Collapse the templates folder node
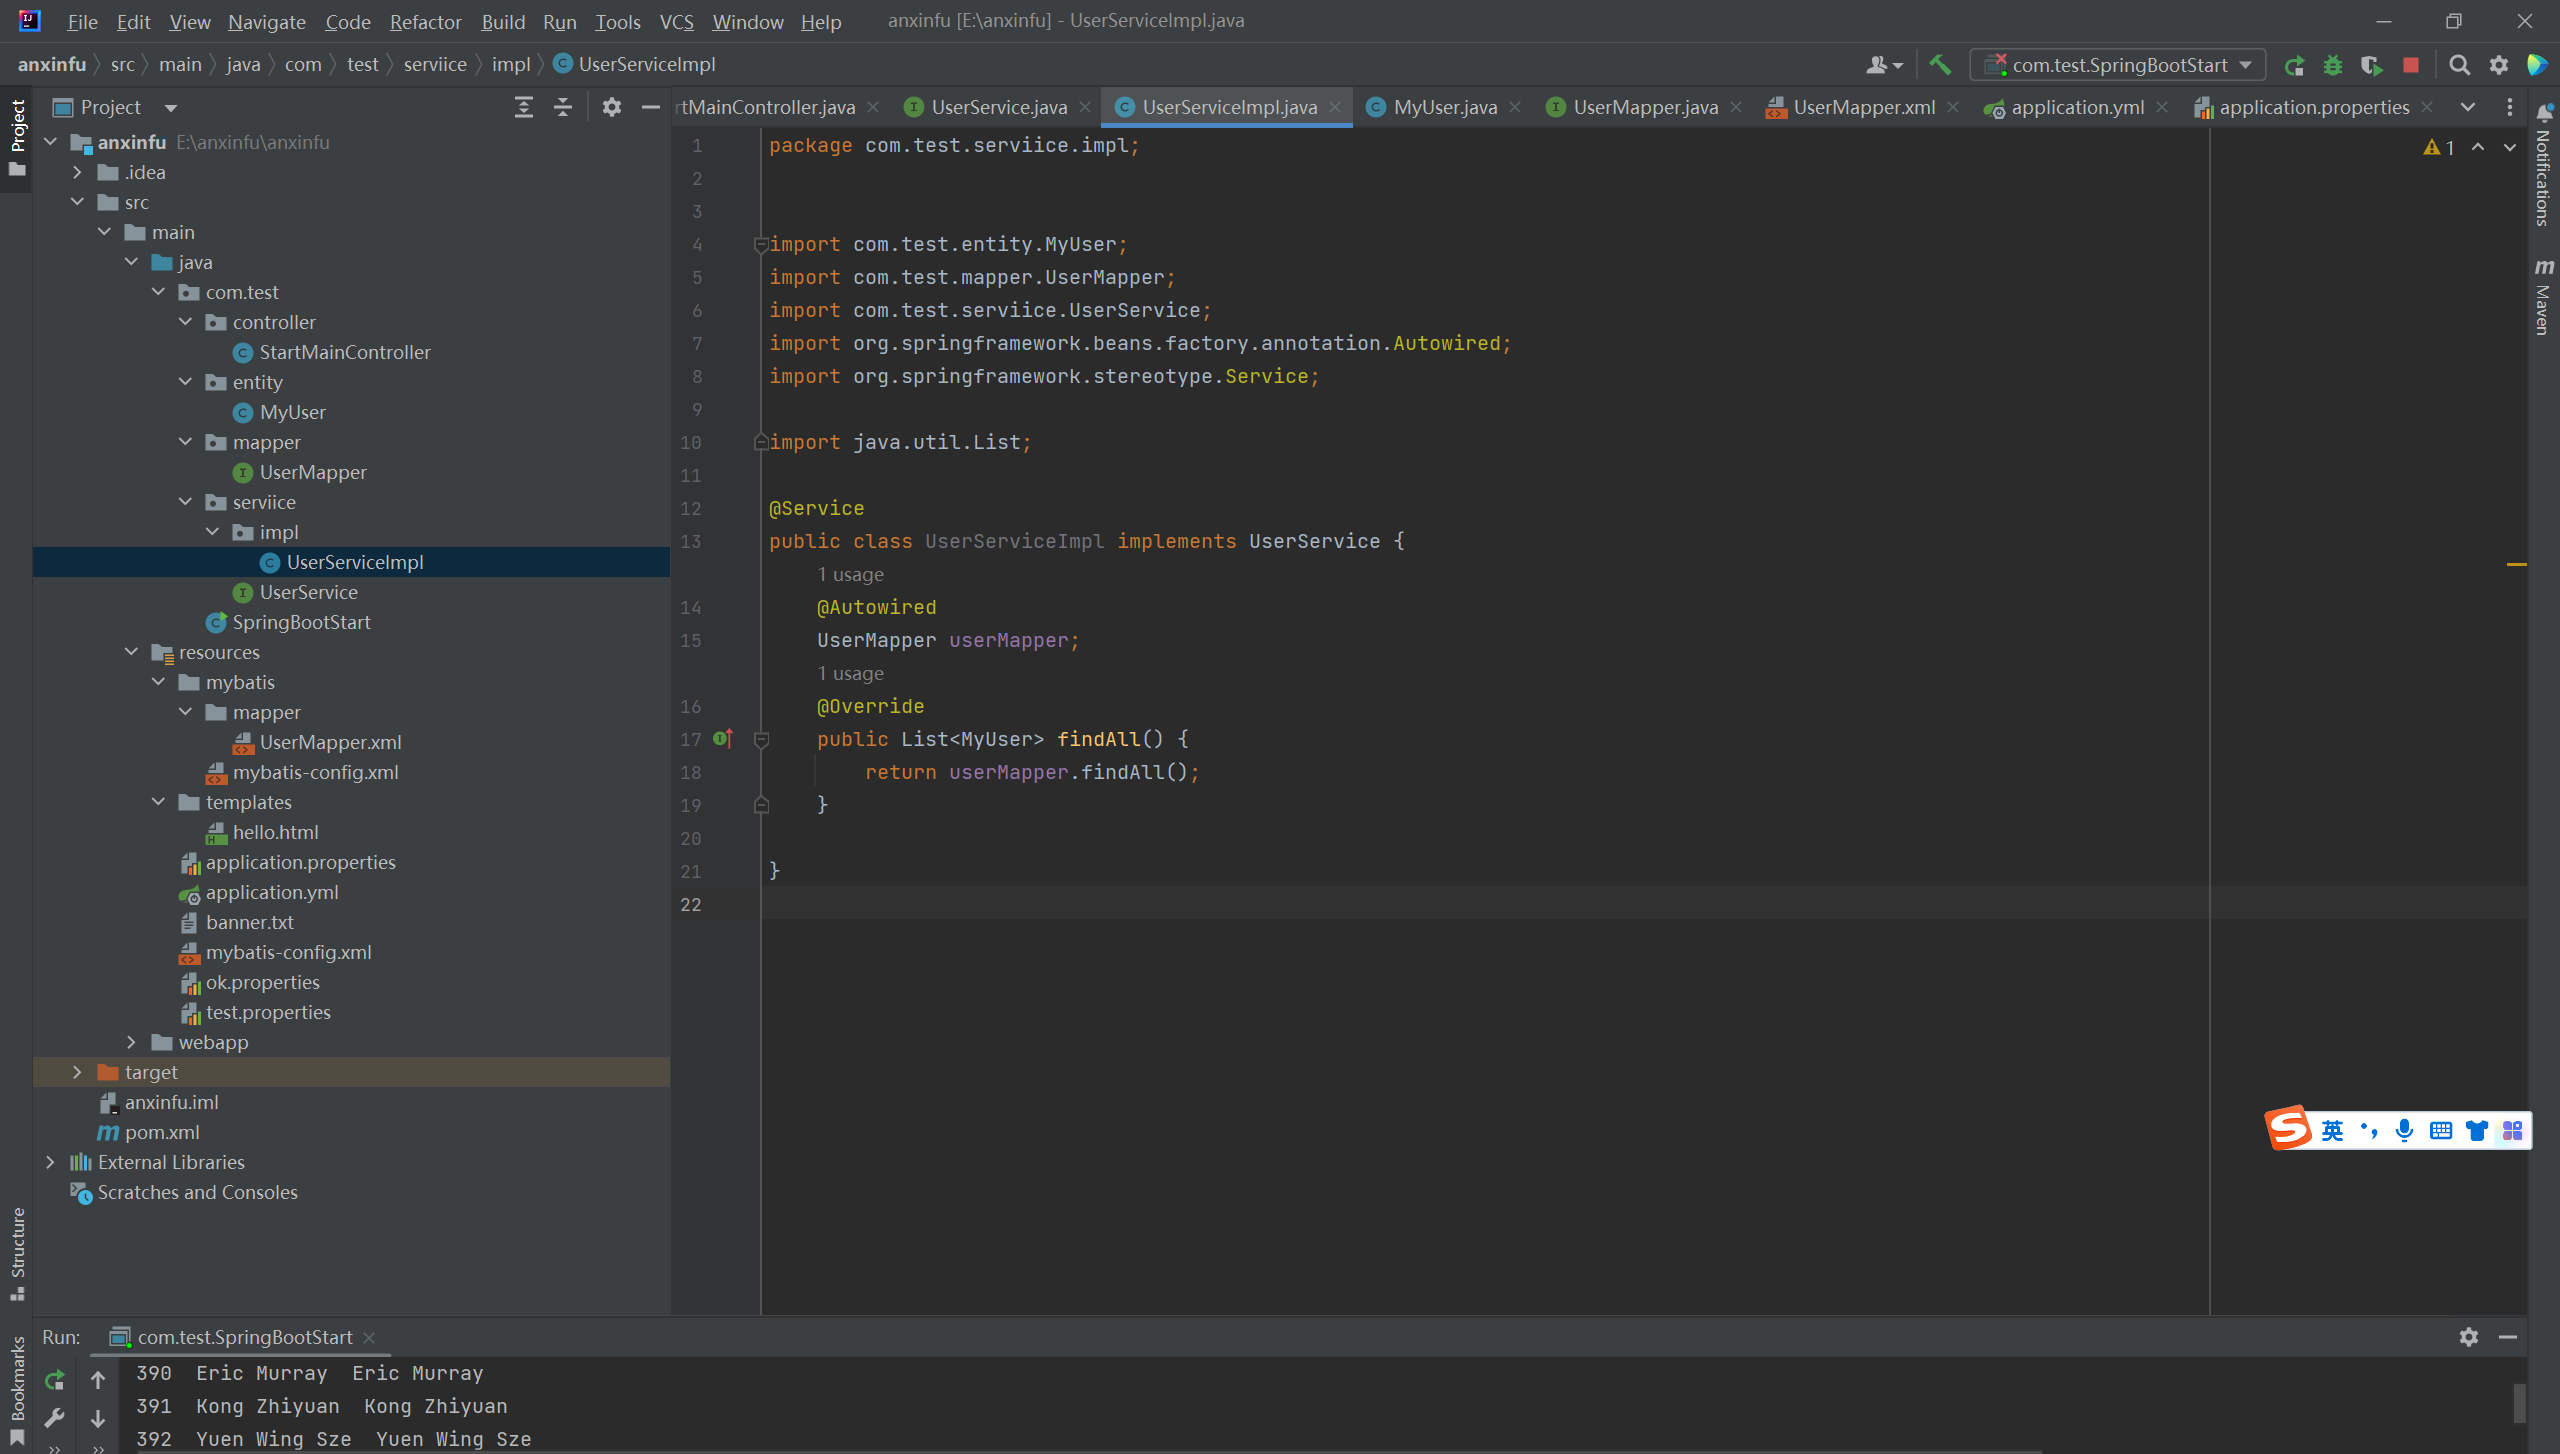 [158, 802]
